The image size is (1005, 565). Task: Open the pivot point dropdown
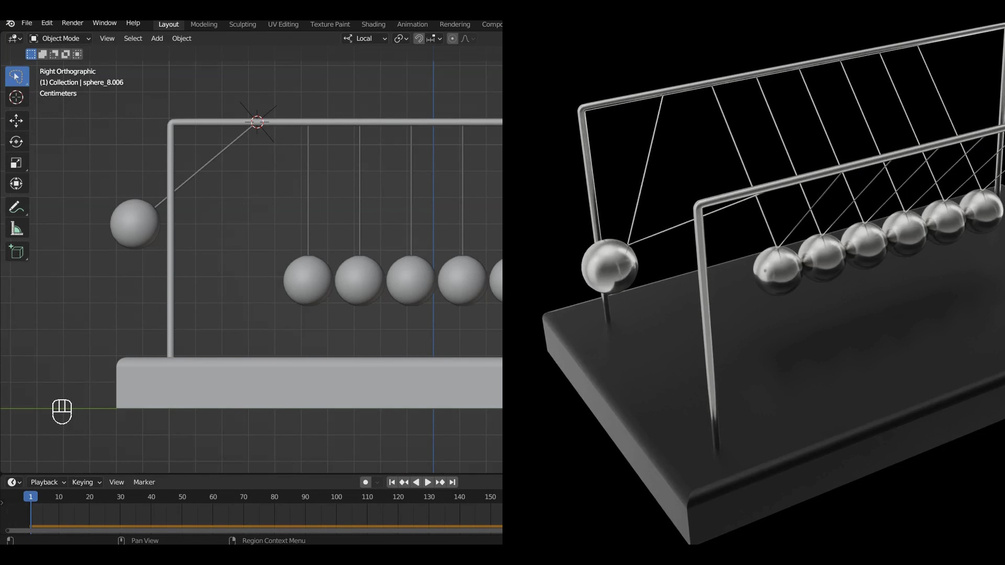[x=401, y=38]
